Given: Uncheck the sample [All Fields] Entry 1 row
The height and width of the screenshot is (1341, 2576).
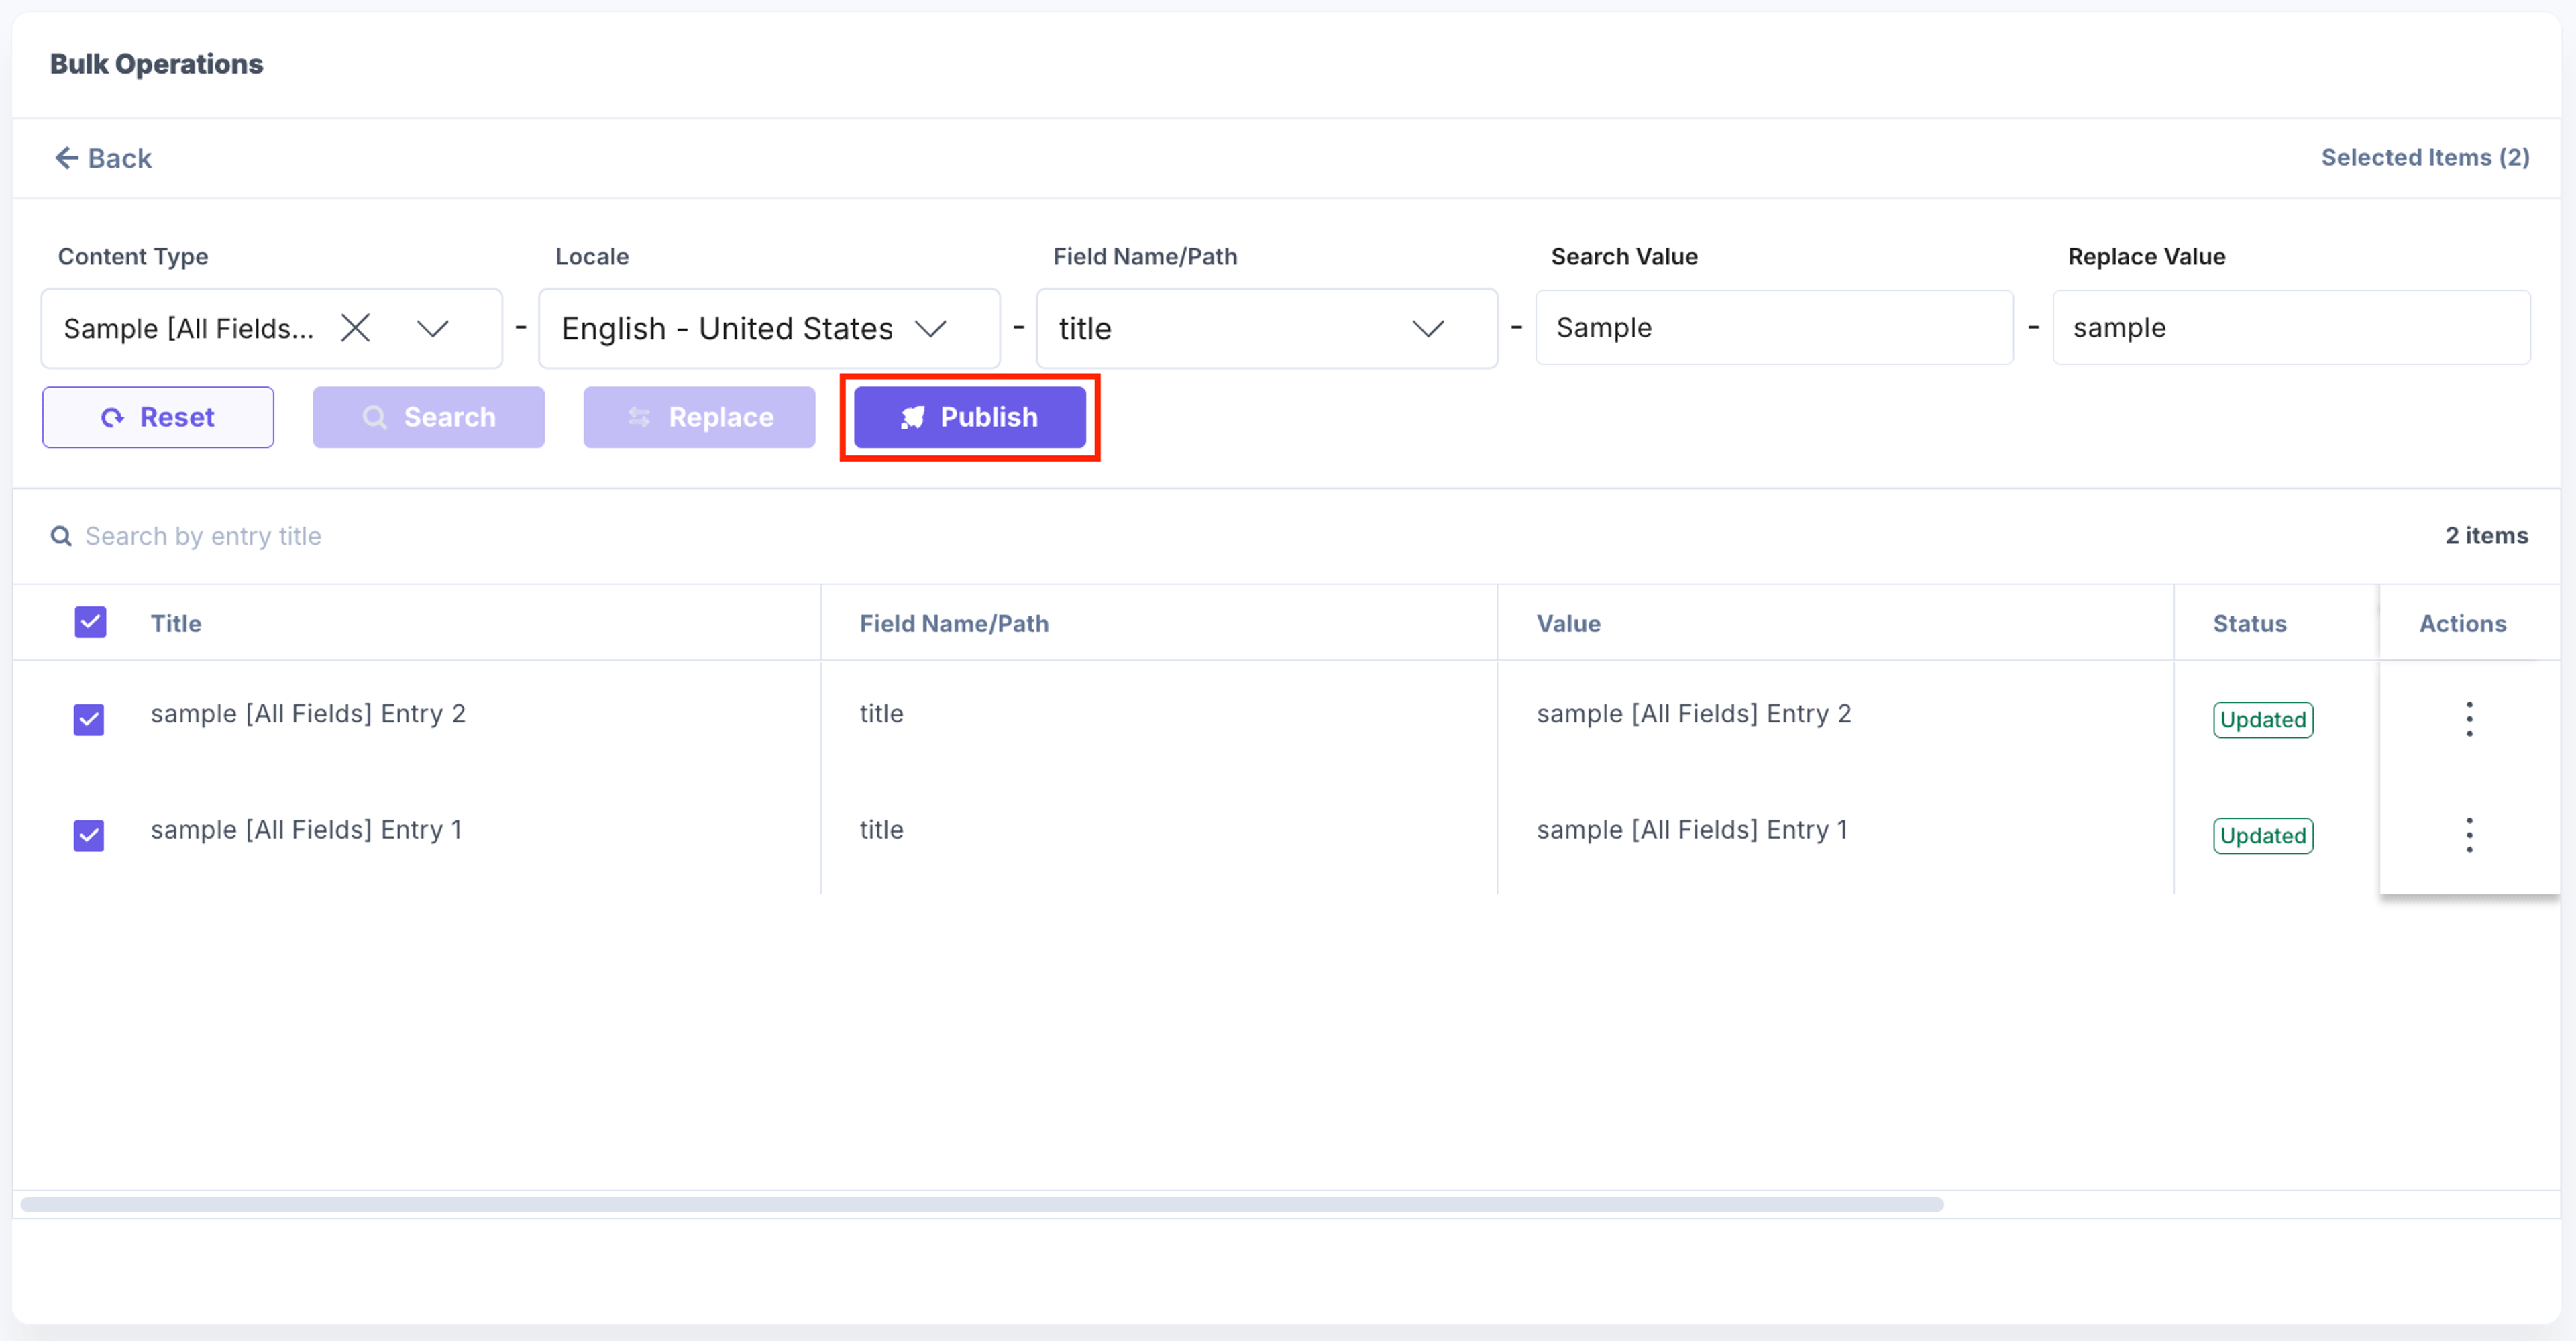Looking at the screenshot, I should click(x=89, y=835).
